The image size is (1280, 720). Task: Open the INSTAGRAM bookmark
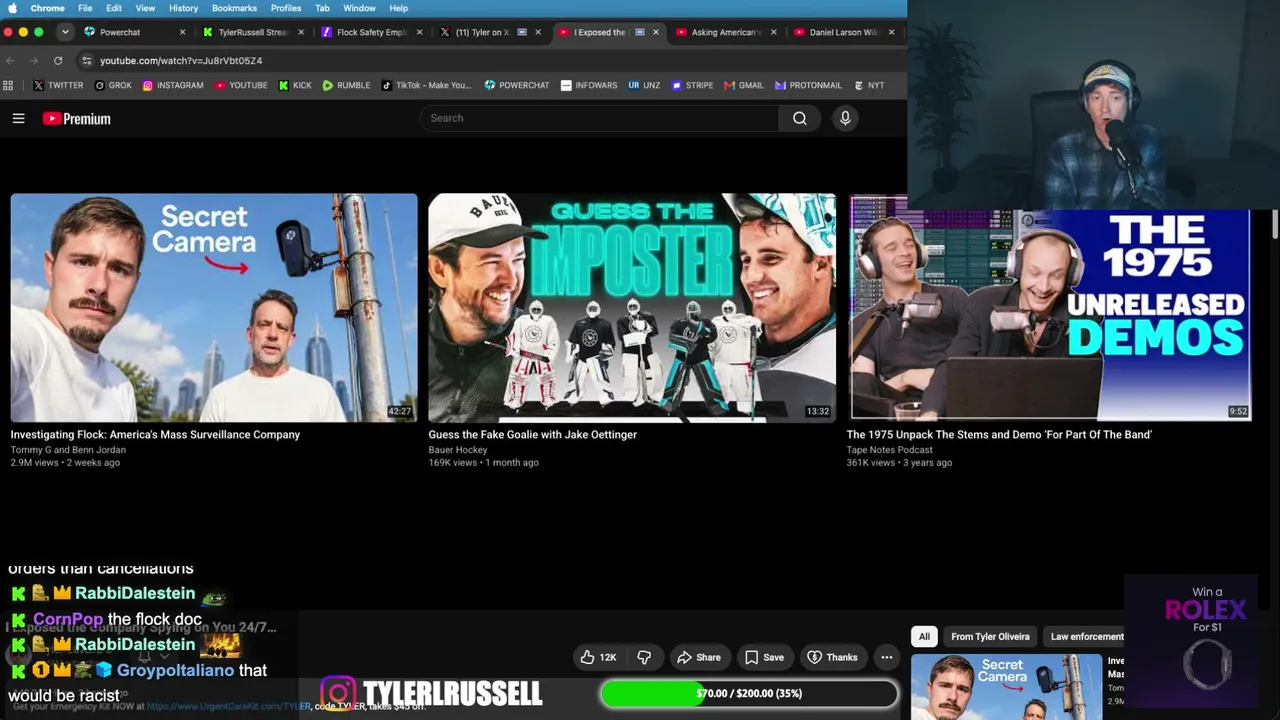click(x=173, y=85)
